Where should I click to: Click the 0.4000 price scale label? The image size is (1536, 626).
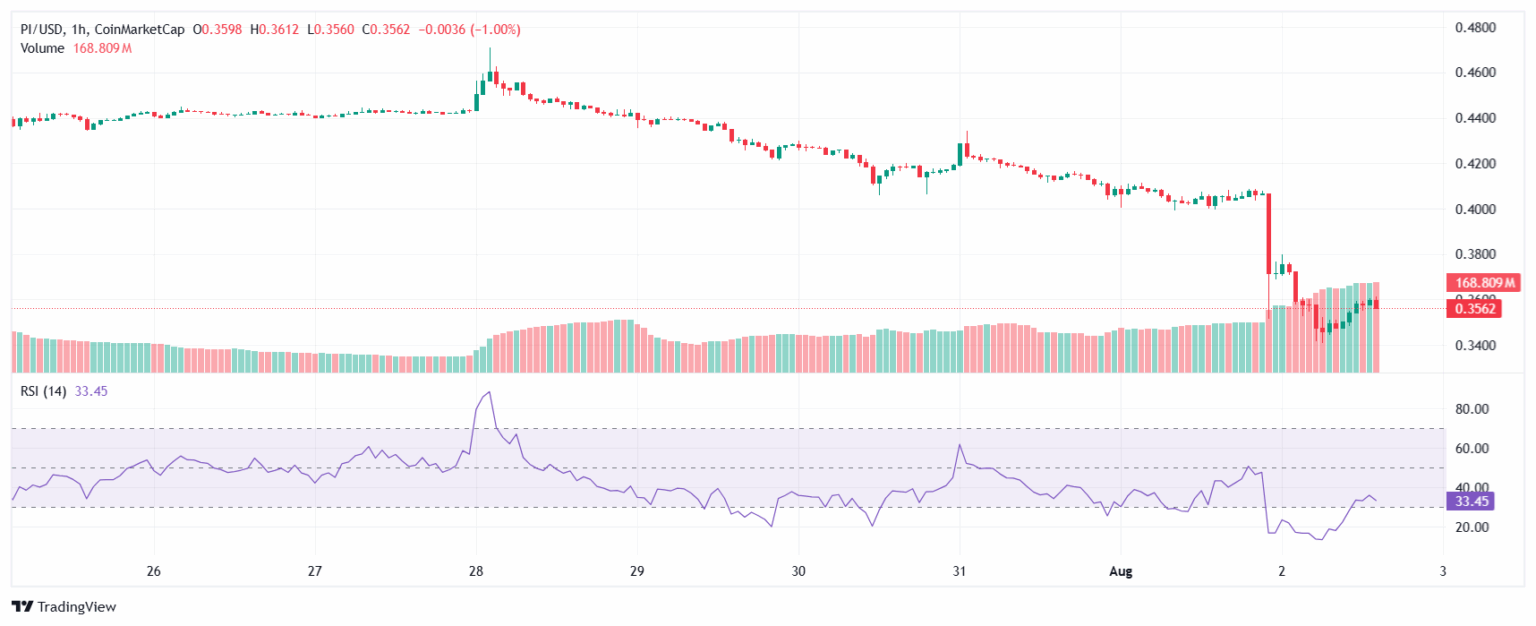coord(1474,209)
